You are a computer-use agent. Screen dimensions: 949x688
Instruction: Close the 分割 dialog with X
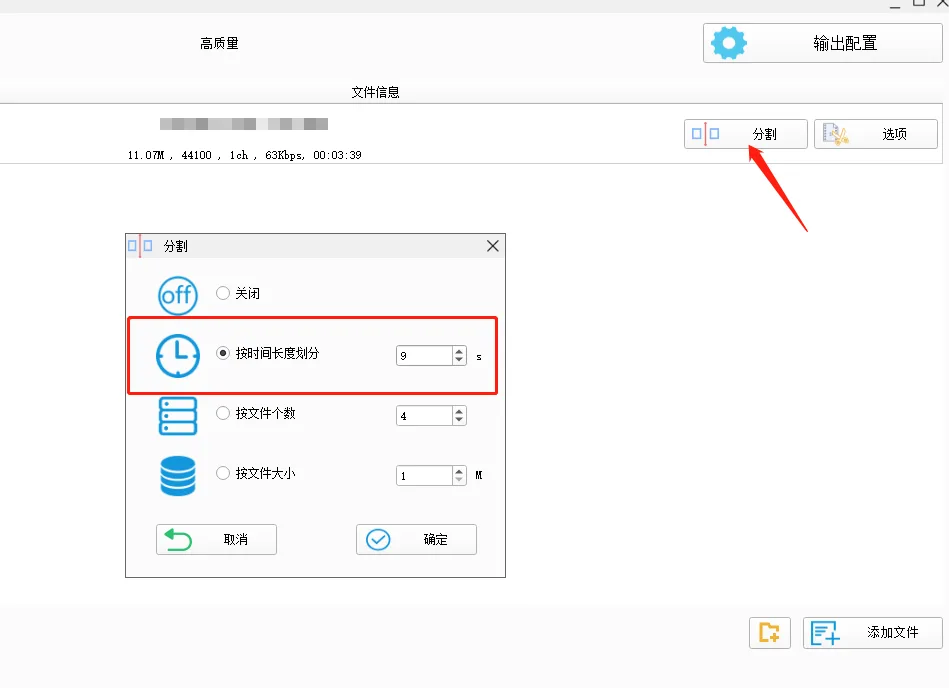click(493, 246)
